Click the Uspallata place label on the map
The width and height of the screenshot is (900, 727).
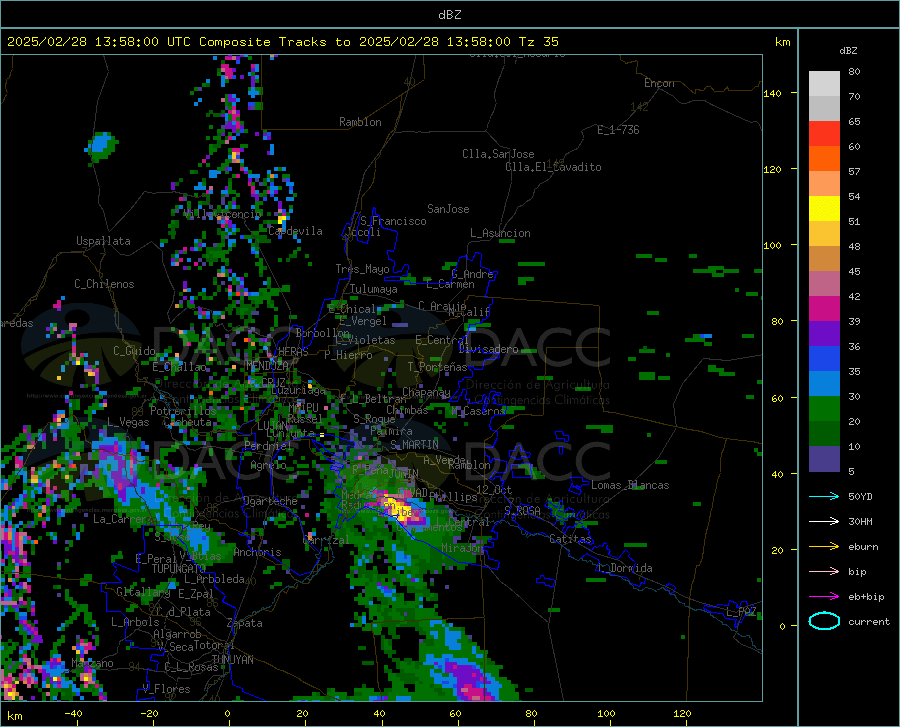(x=103, y=242)
